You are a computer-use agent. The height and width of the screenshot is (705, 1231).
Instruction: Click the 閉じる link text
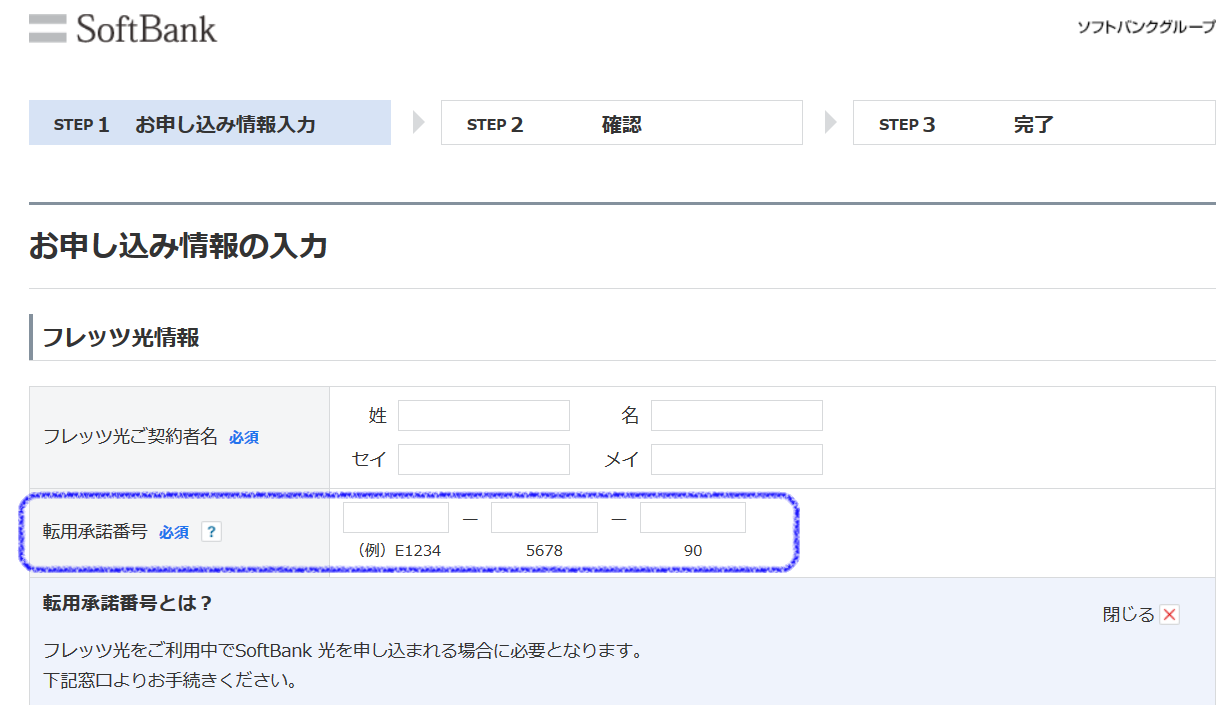[1128, 614]
